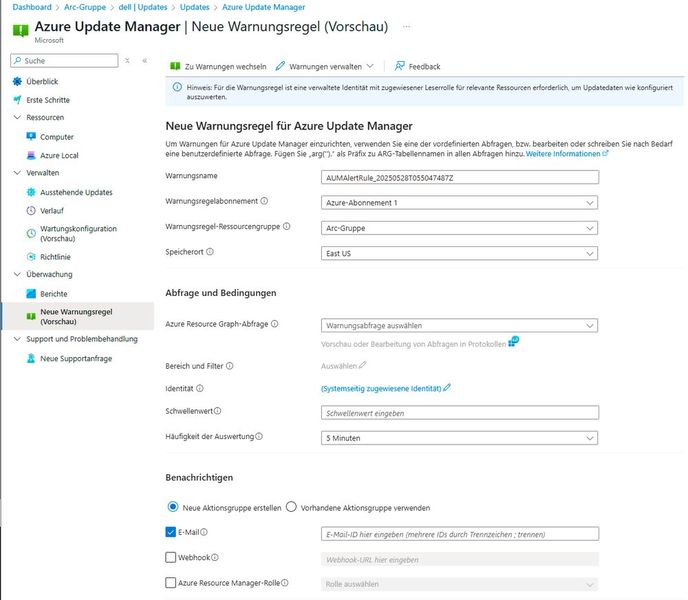Focus the E-Mail-ID input field
The height and width of the screenshot is (600, 688).
point(459,534)
